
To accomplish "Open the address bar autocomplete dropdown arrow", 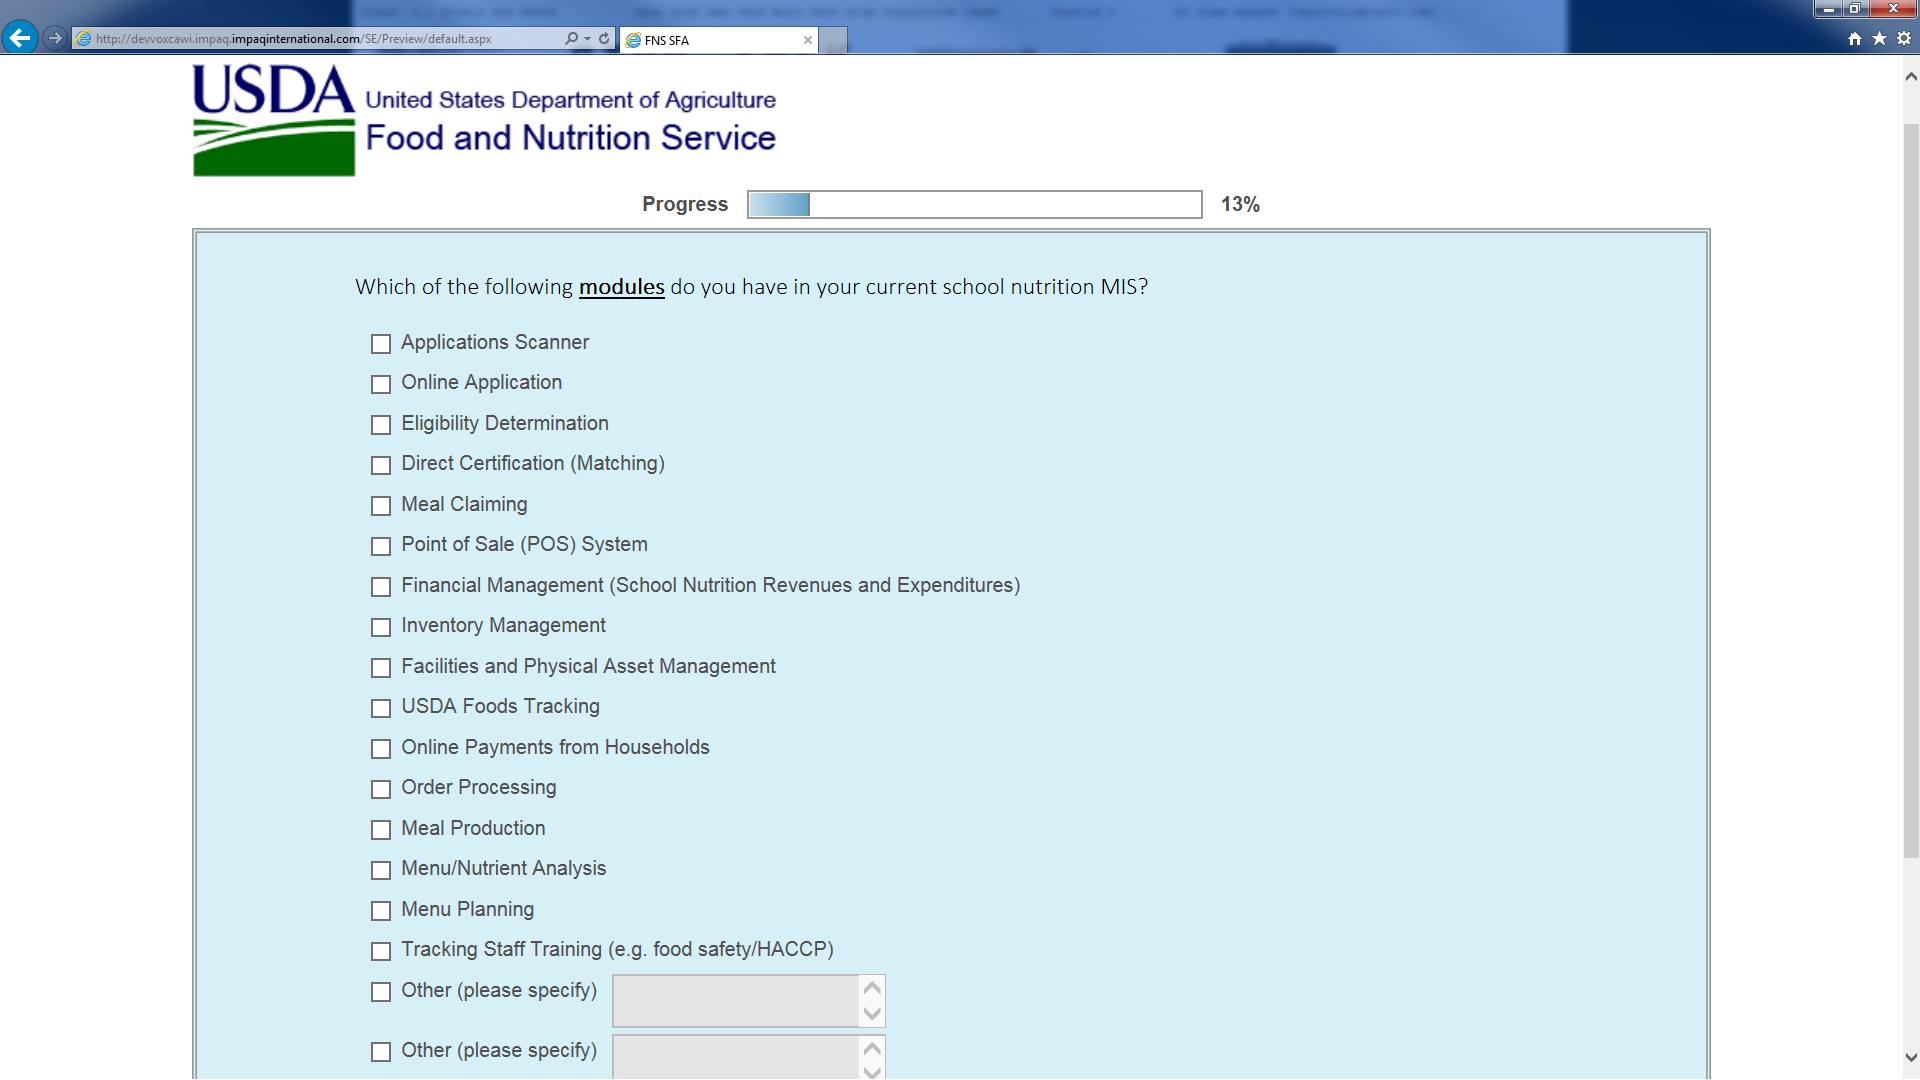I will (x=588, y=39).
